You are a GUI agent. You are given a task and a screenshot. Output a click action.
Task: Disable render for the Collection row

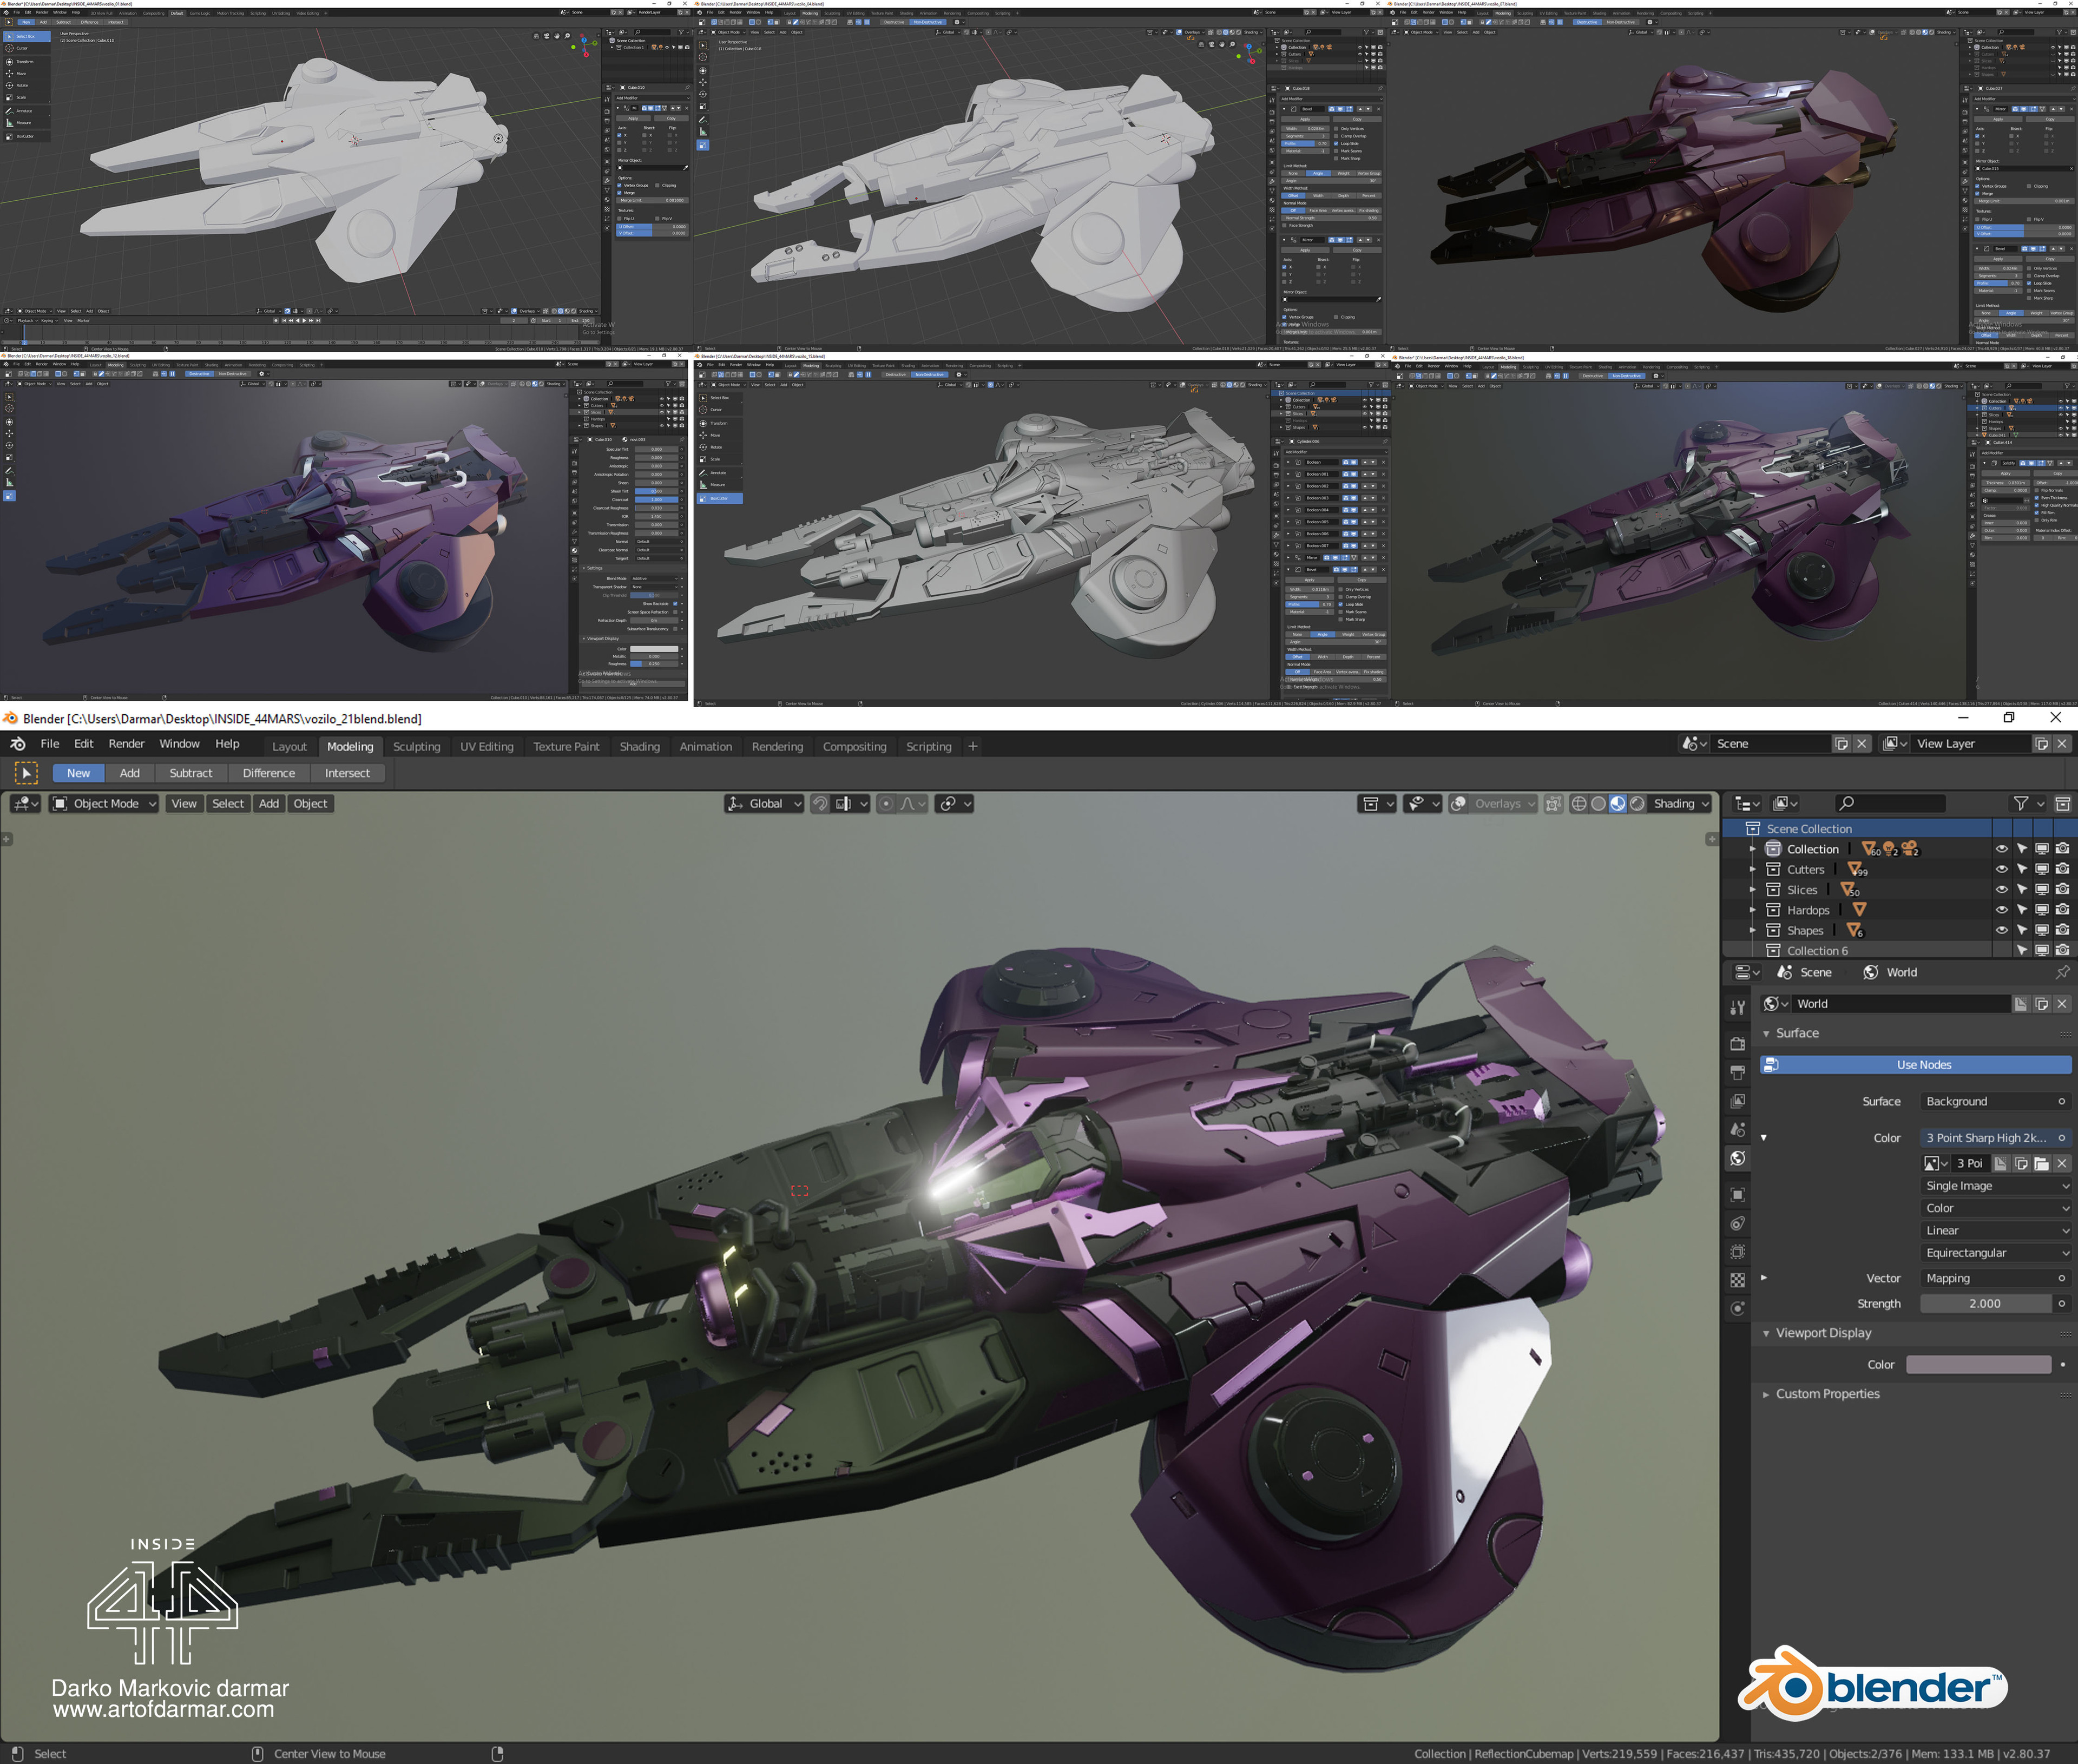(2062, 849)
